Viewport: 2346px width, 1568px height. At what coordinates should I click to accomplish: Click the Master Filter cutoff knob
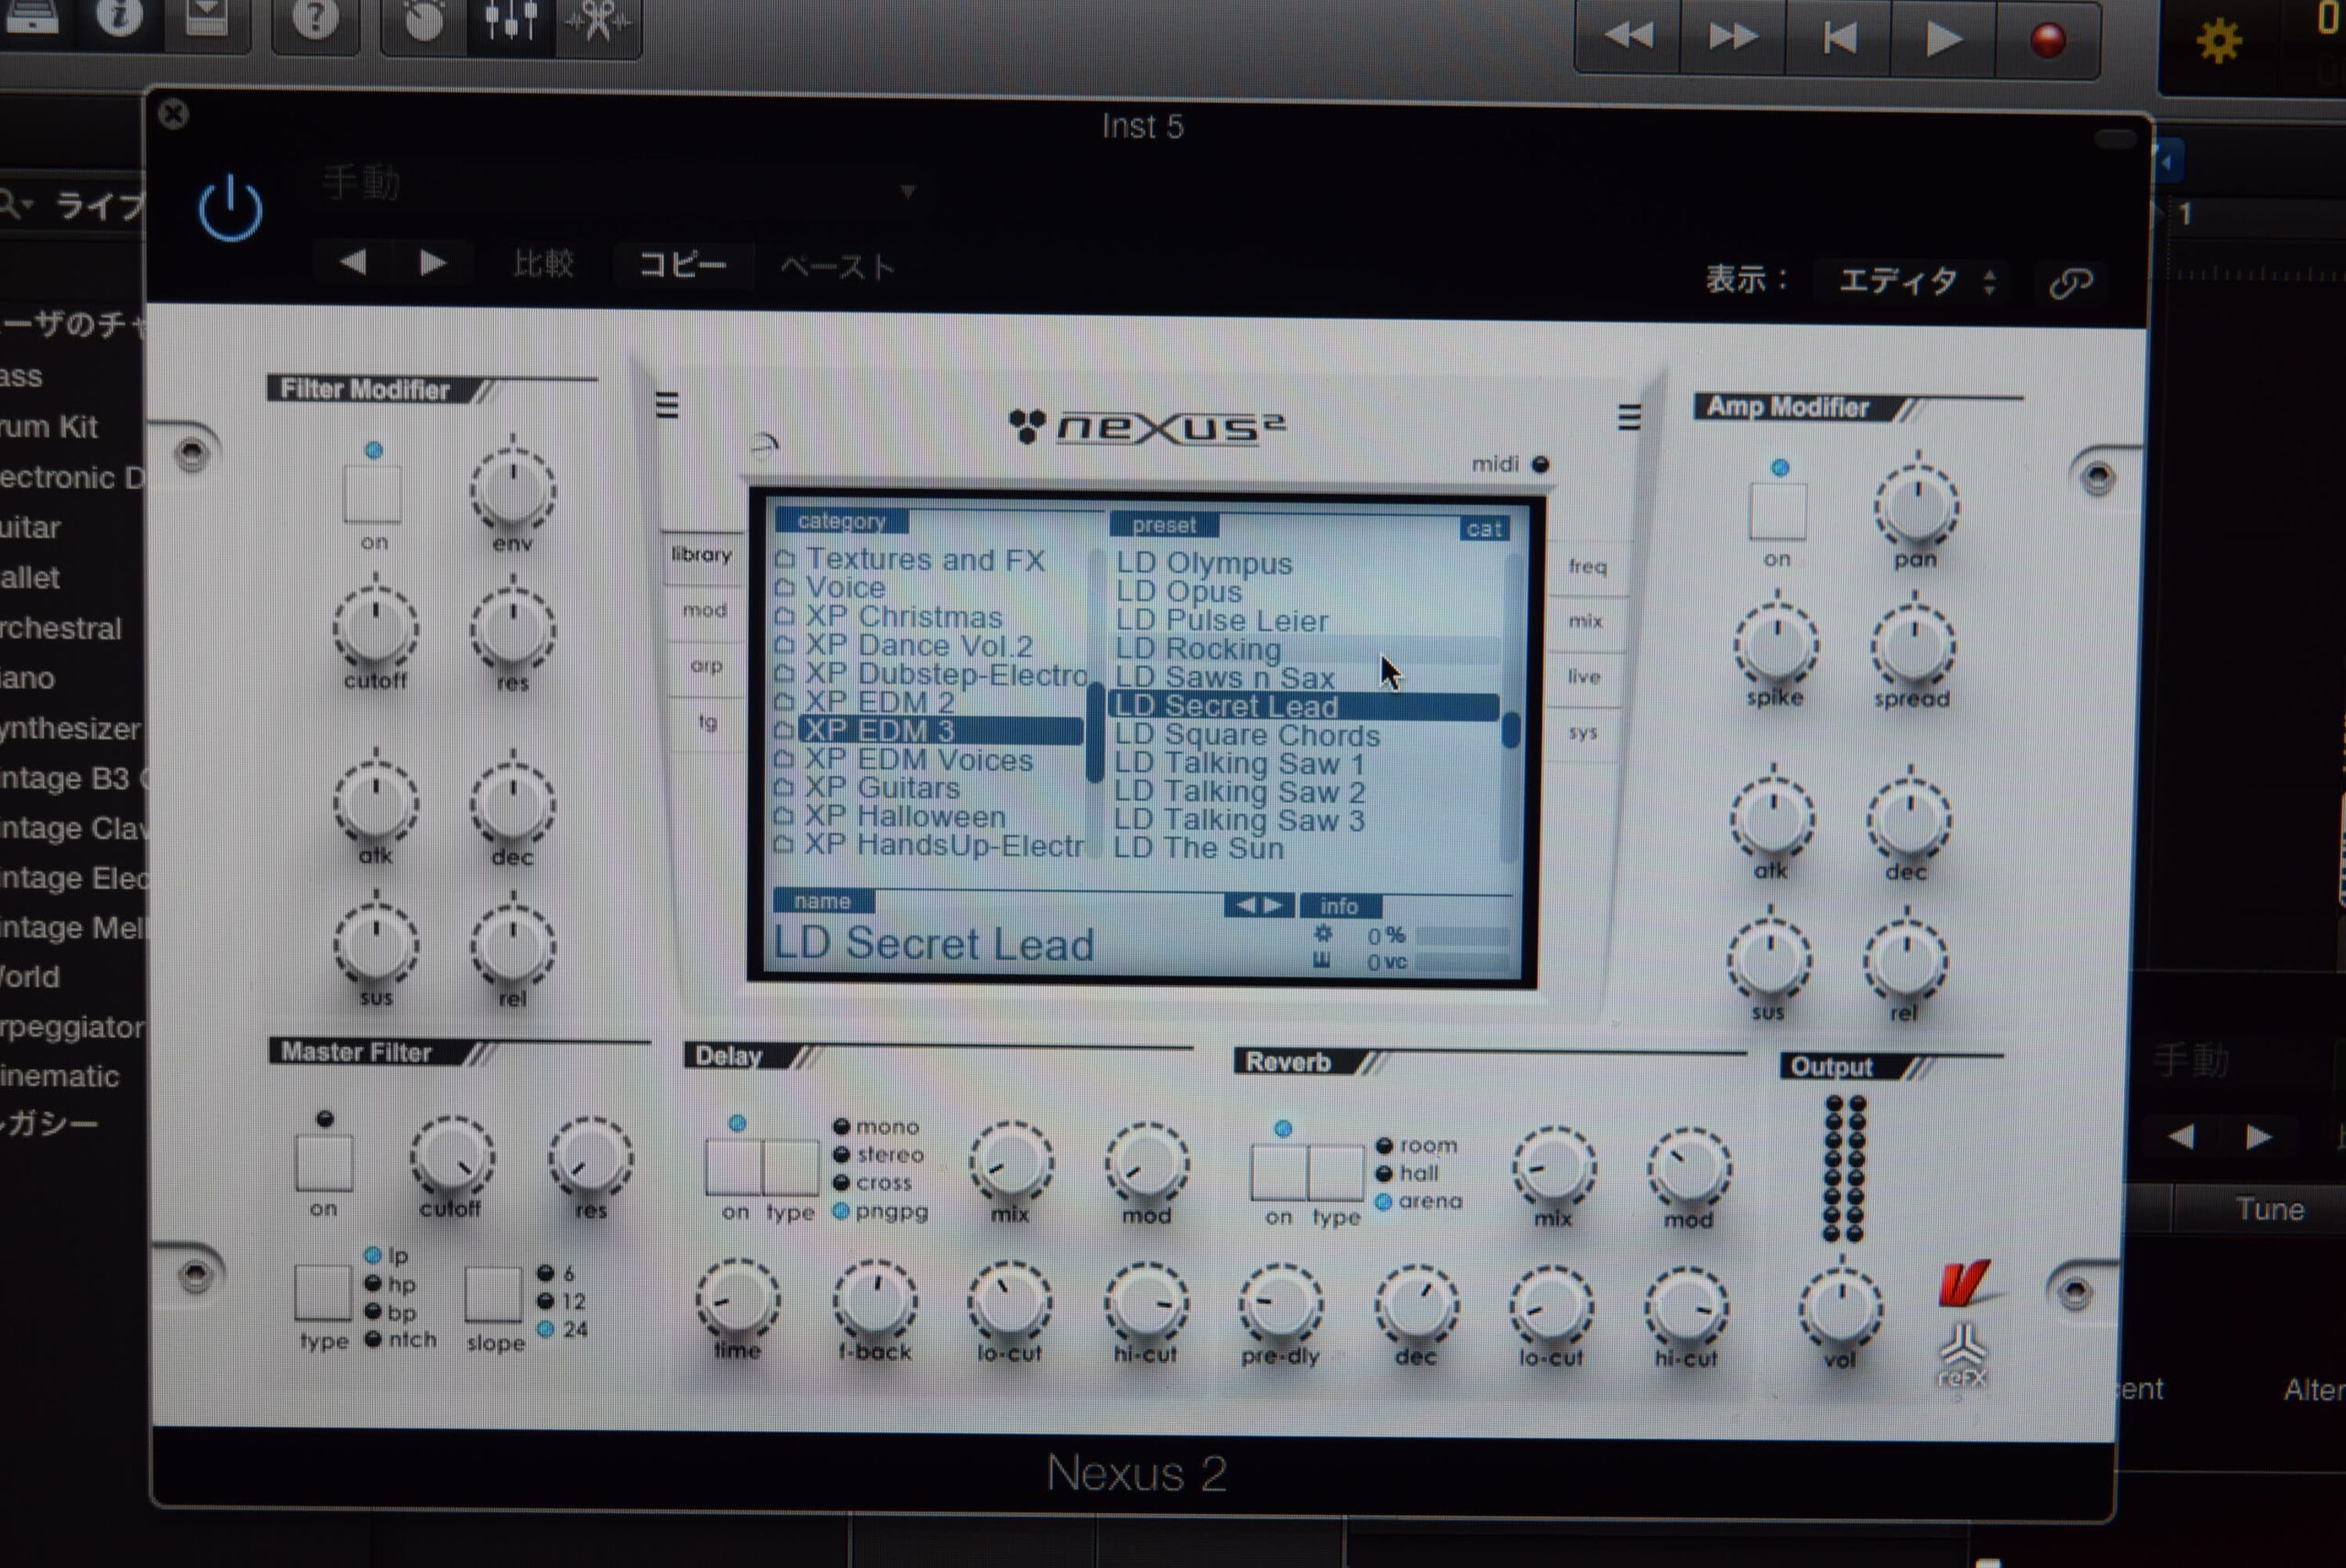tap(452, 1158)
